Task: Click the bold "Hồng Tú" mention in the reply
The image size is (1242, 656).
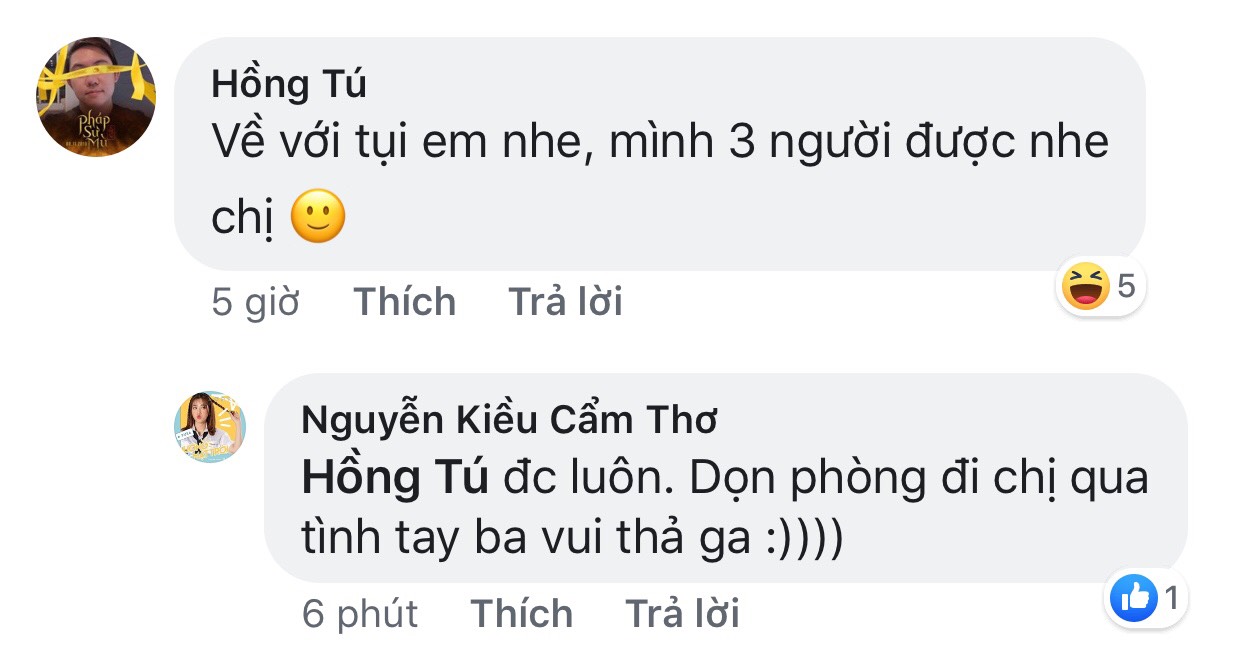Action: coord(395,479)
